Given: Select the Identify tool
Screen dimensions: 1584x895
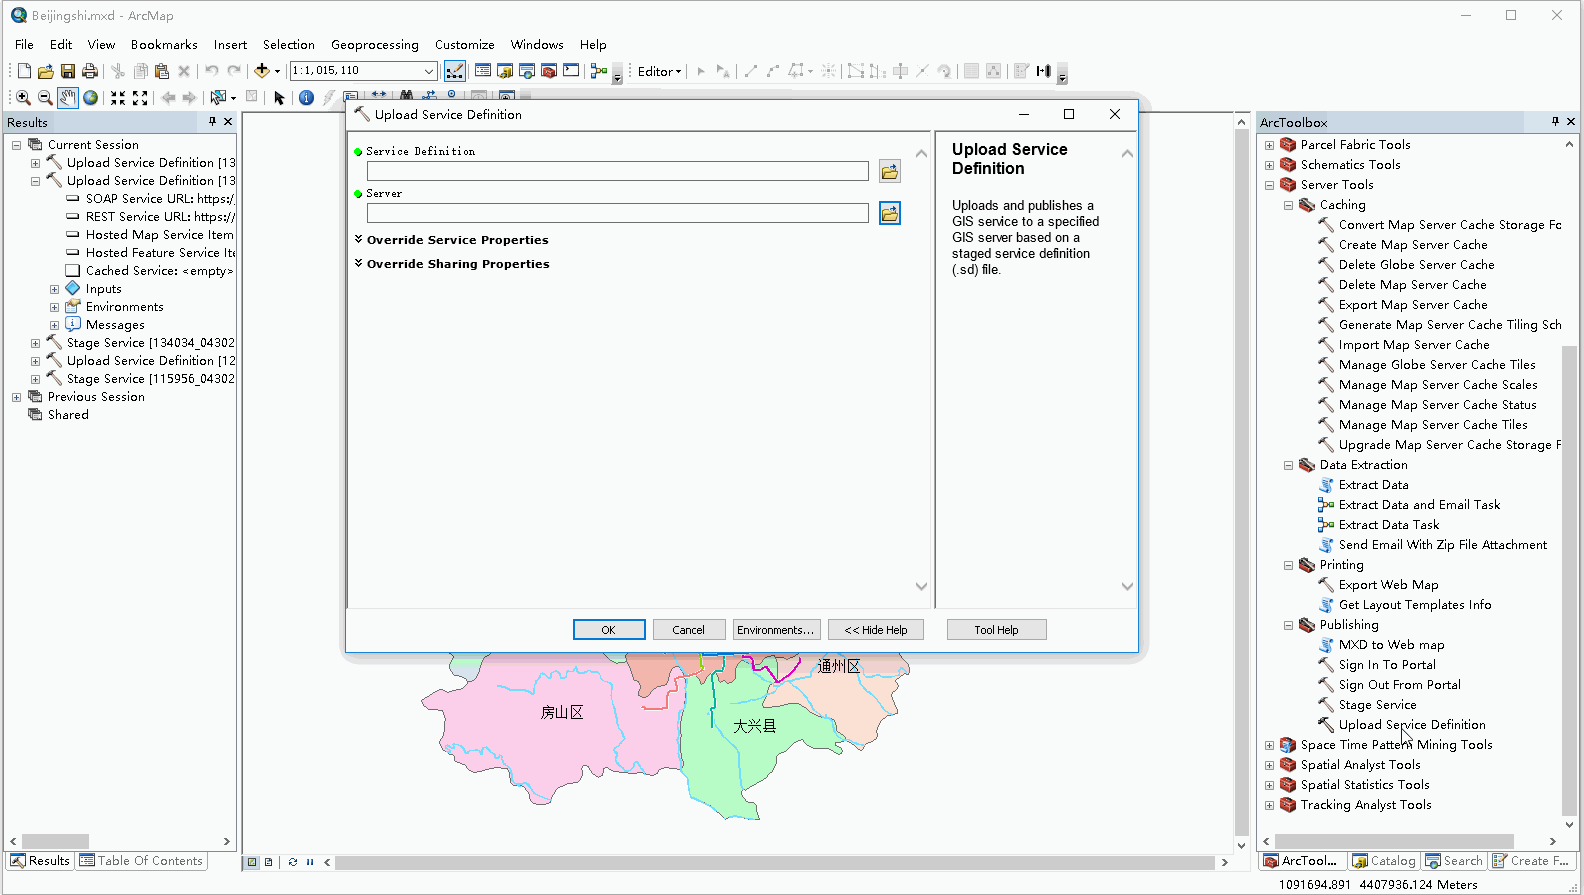Looking at the screenshot, I should coord(306,97).
